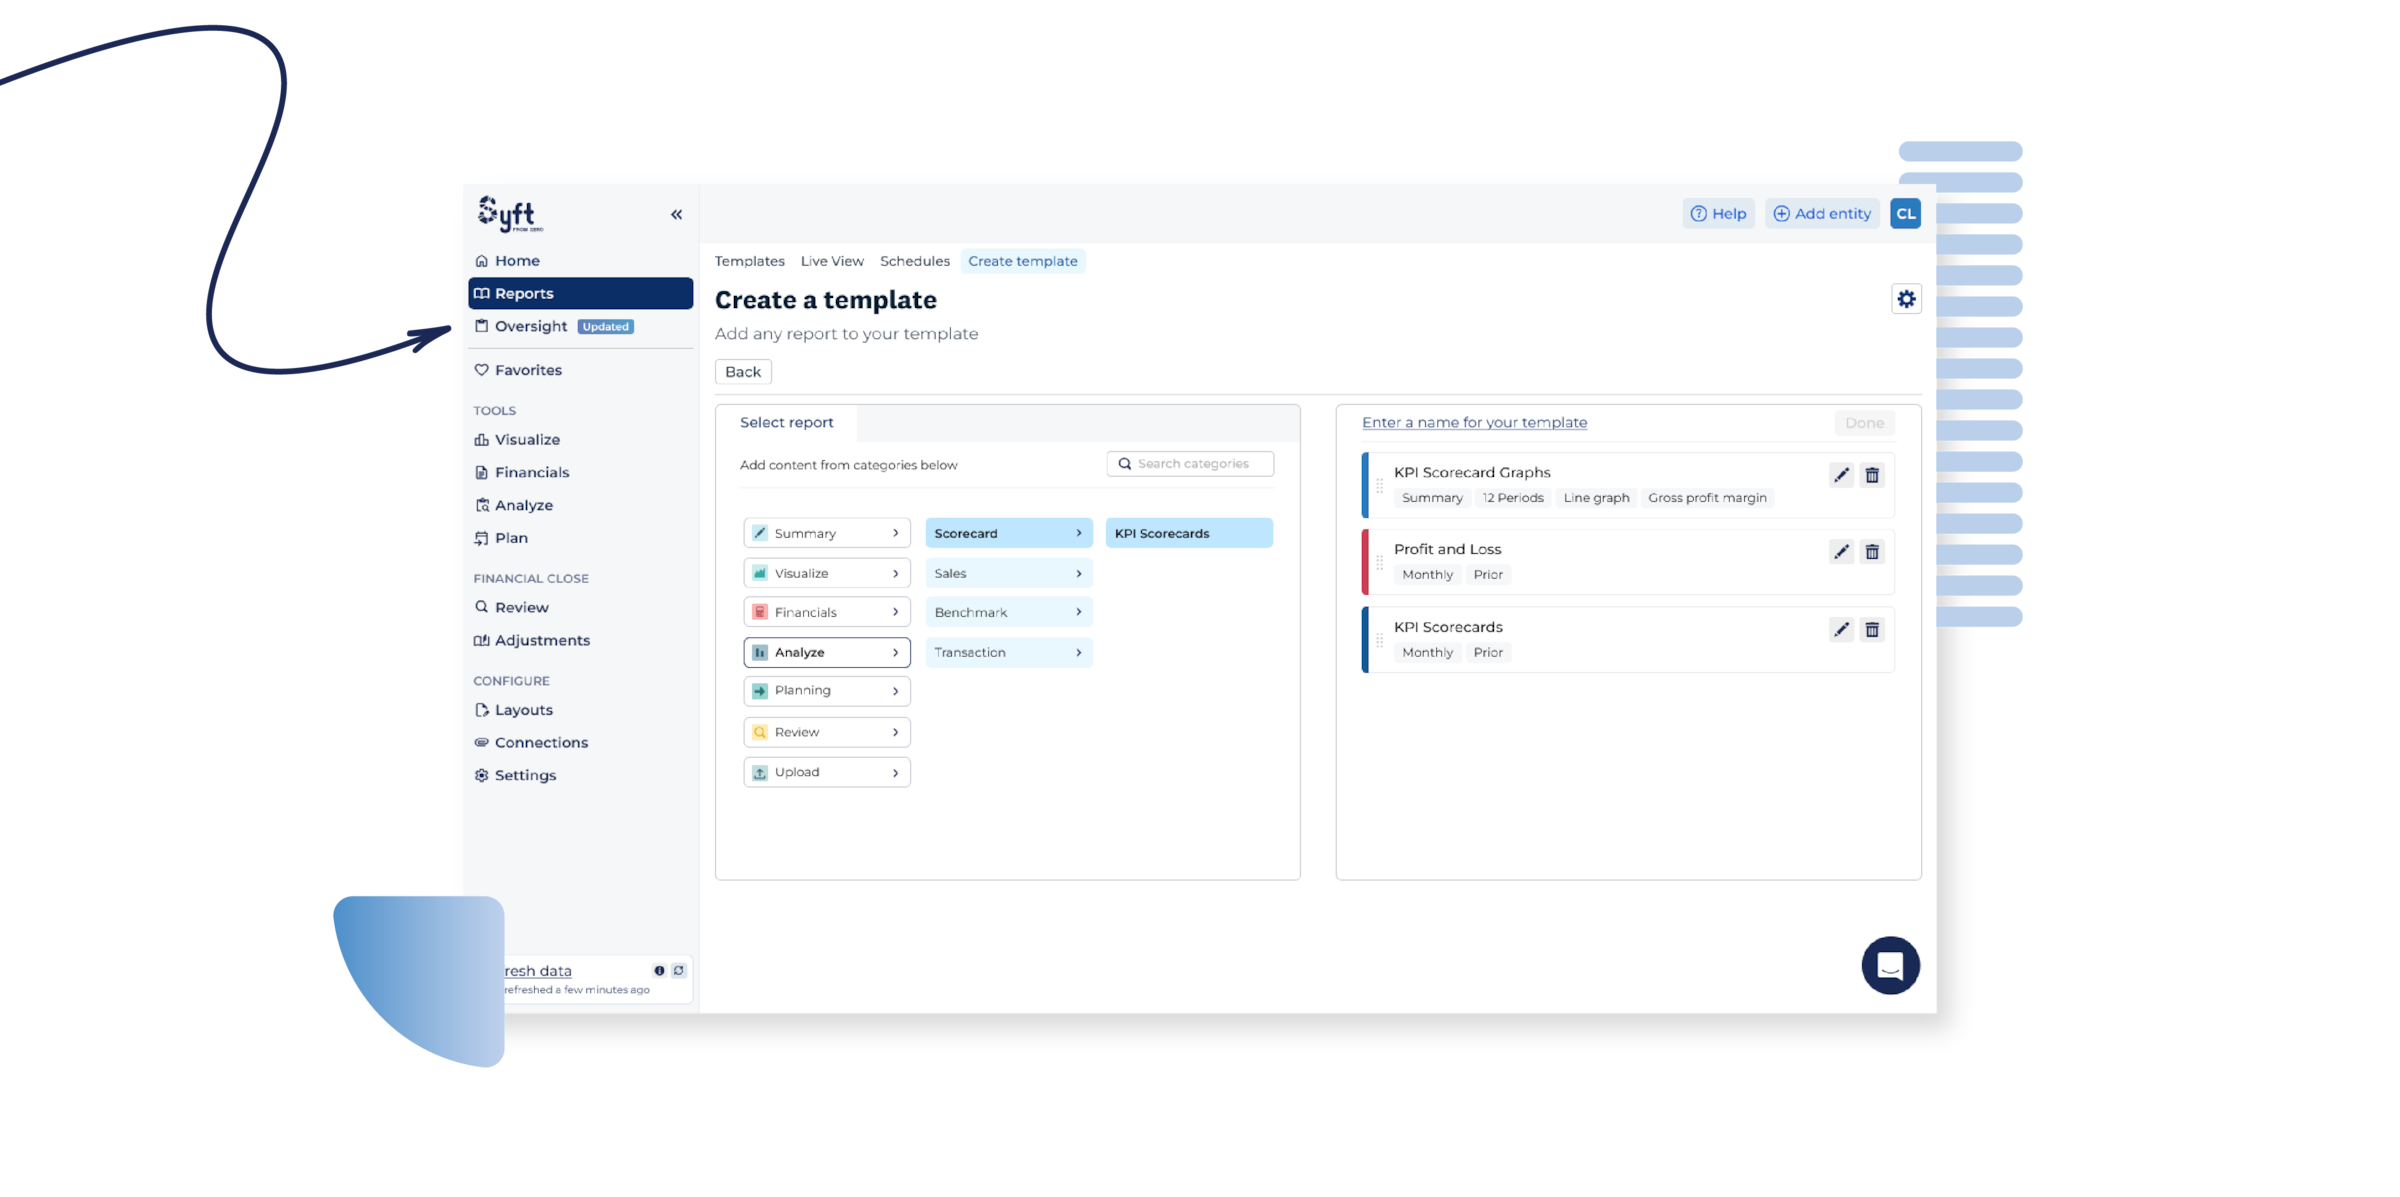
Task: Open Settings in the sidebar
Action: (x=580, y=775)
